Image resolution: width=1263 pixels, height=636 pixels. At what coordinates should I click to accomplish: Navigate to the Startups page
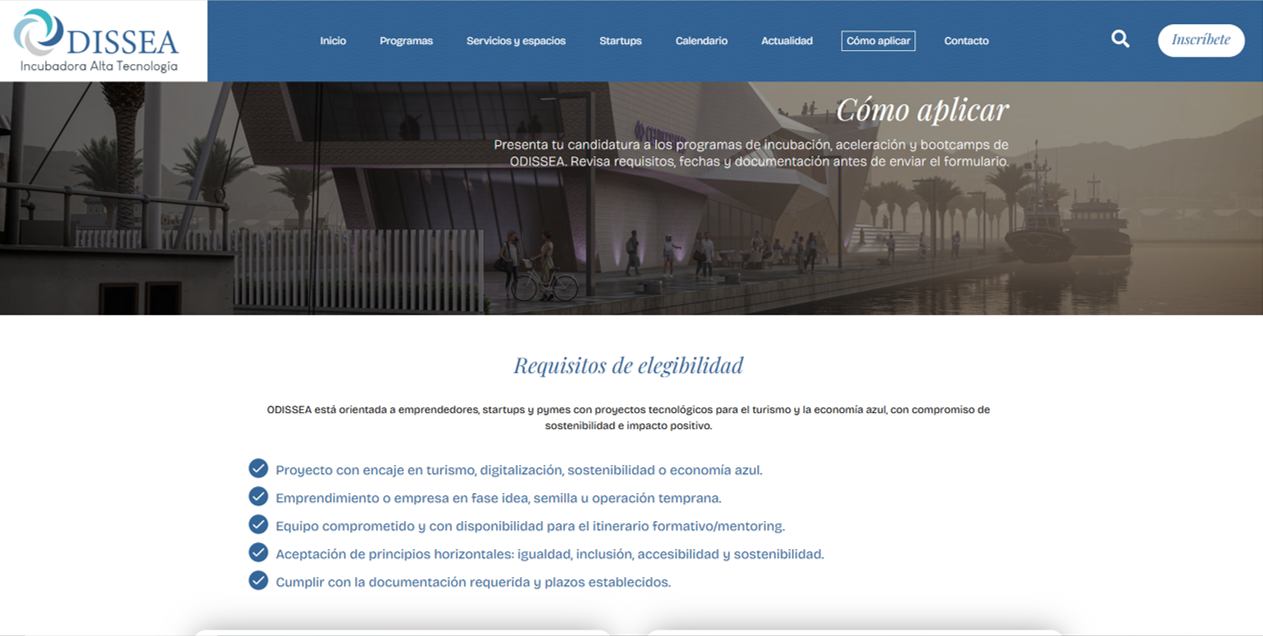pyautogui.click(x=620, y=41)
